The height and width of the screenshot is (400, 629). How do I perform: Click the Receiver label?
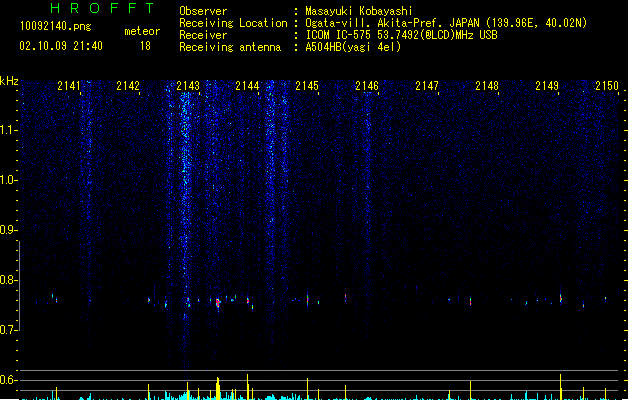203,35
